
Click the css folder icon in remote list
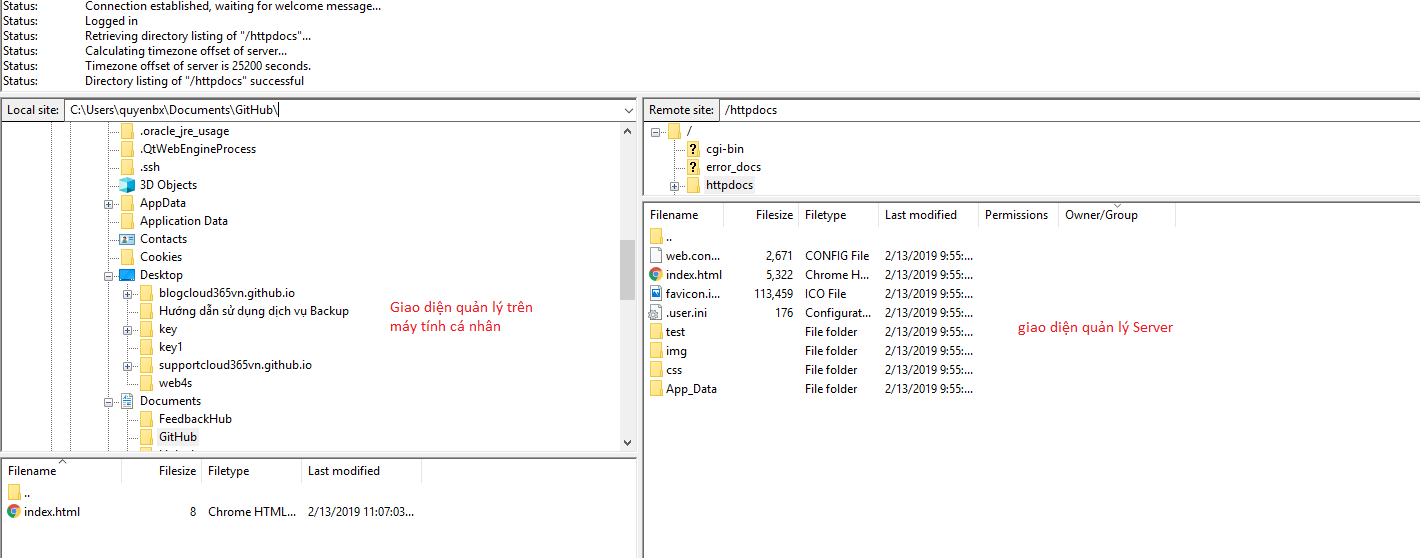[656, 370]
